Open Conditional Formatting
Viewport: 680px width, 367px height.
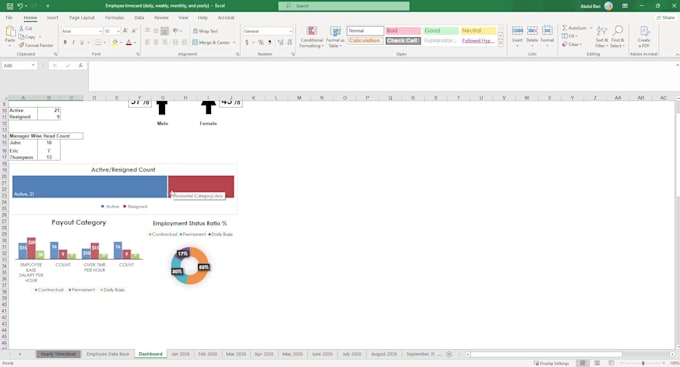point(311,37)
